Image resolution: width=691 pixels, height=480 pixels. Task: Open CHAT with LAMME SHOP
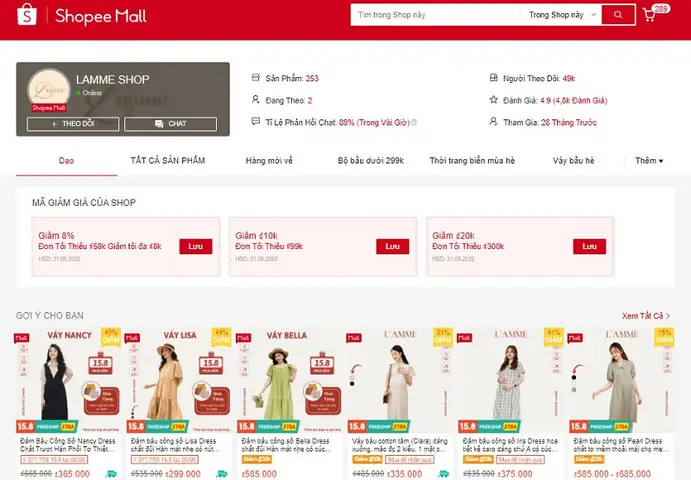171,124
